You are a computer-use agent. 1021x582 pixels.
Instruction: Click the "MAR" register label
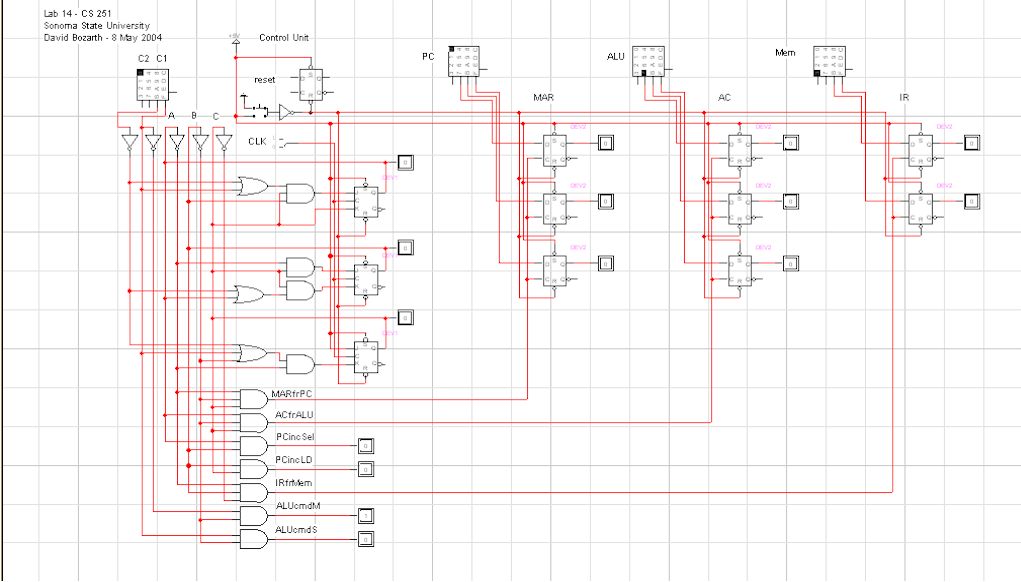(543, 97)
